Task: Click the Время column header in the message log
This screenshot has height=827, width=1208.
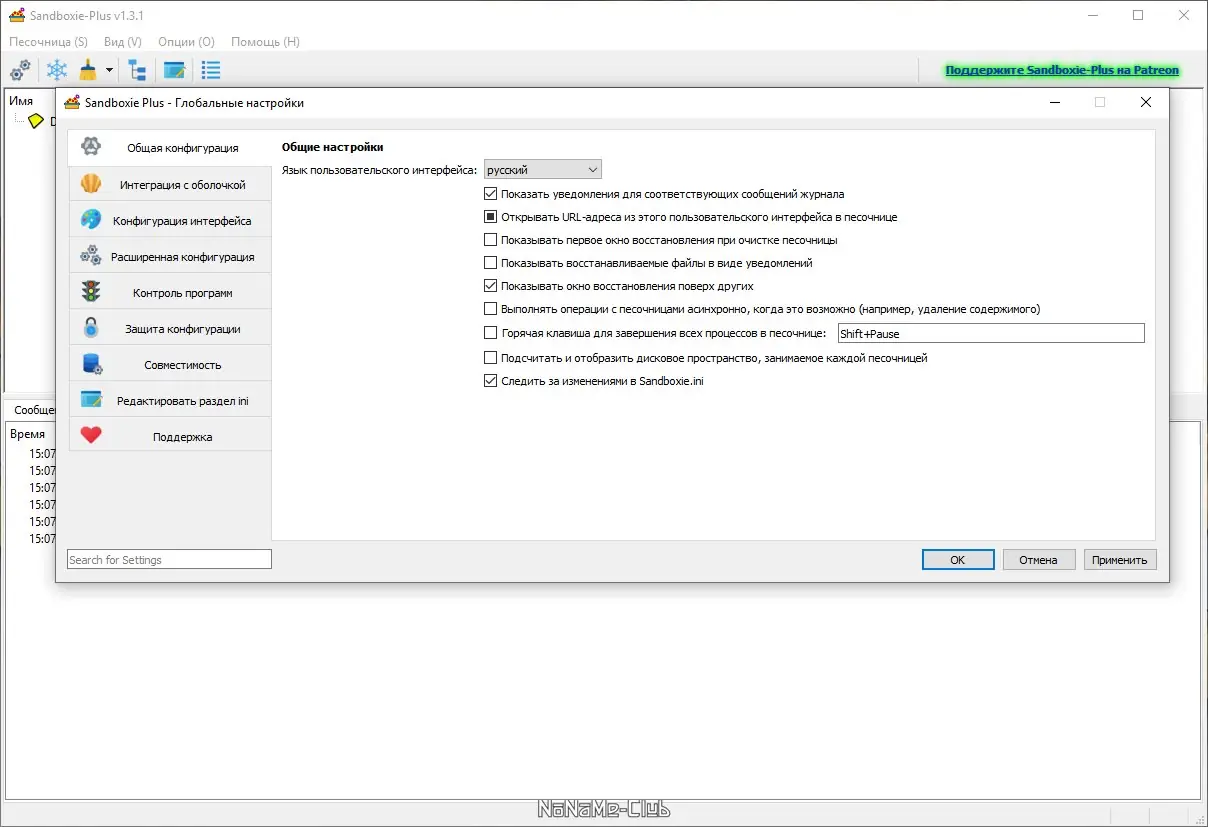Action: 27,434
